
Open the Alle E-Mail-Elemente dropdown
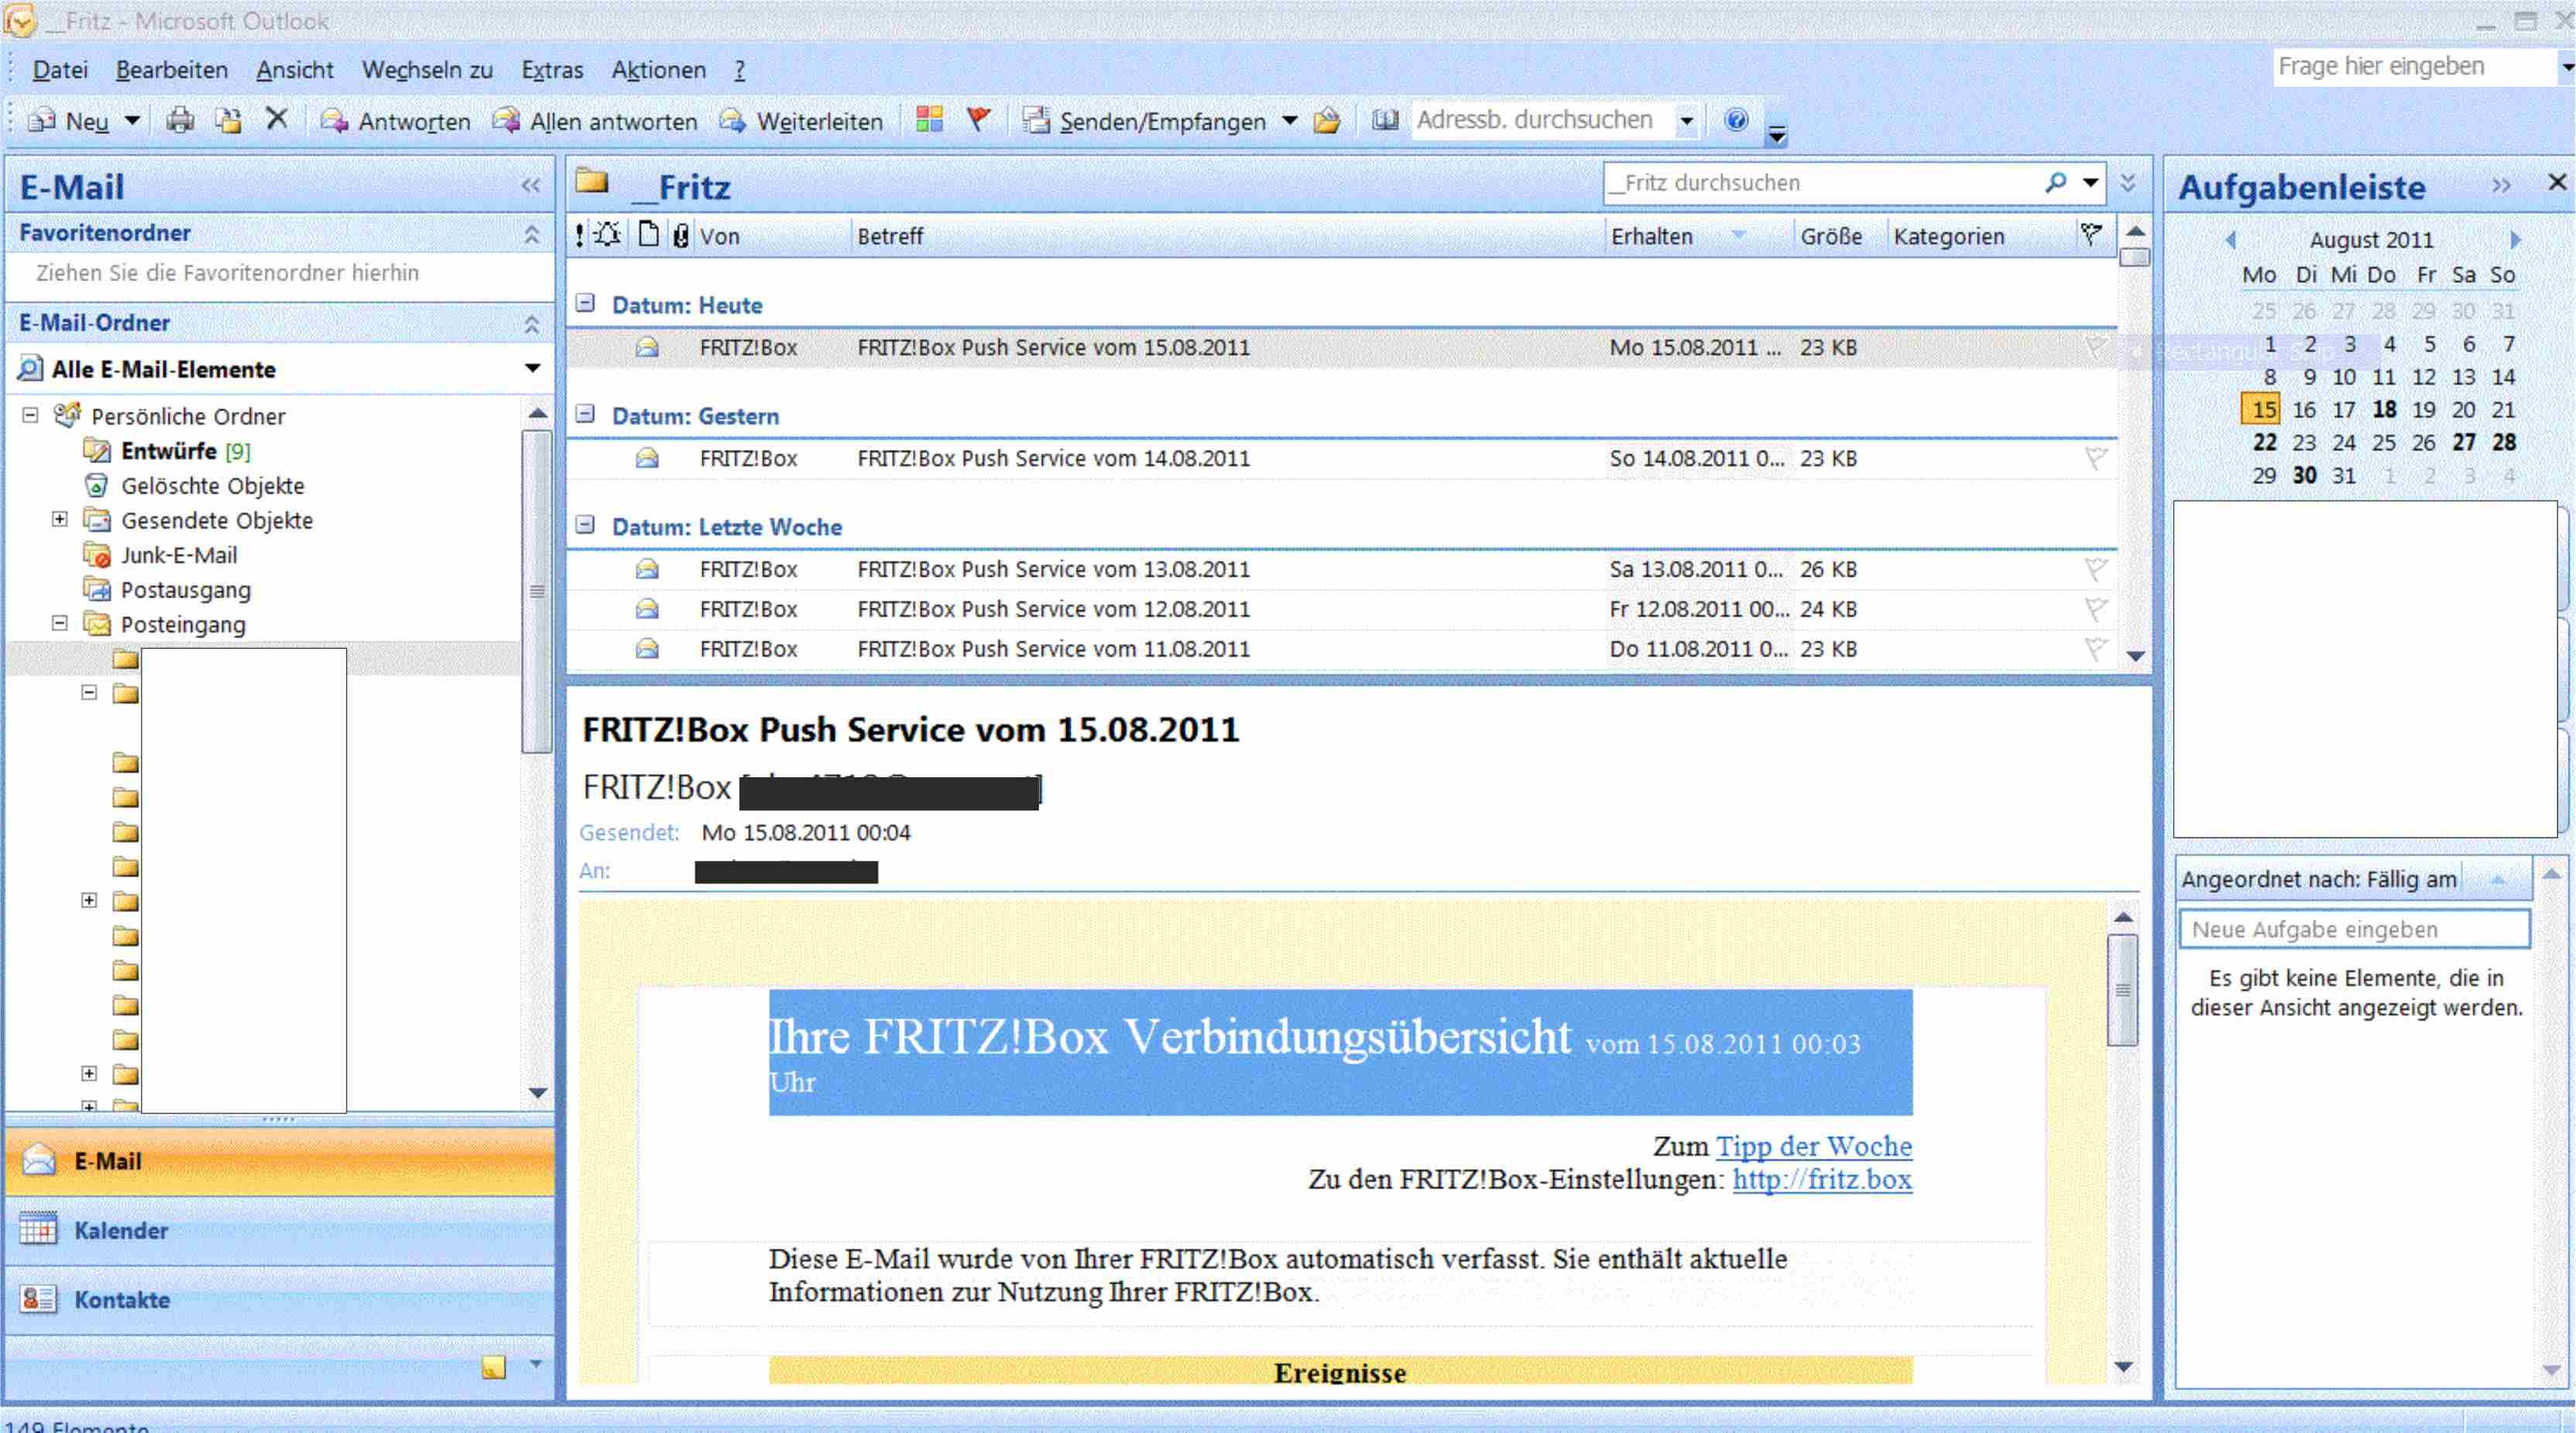coord(532,369)
